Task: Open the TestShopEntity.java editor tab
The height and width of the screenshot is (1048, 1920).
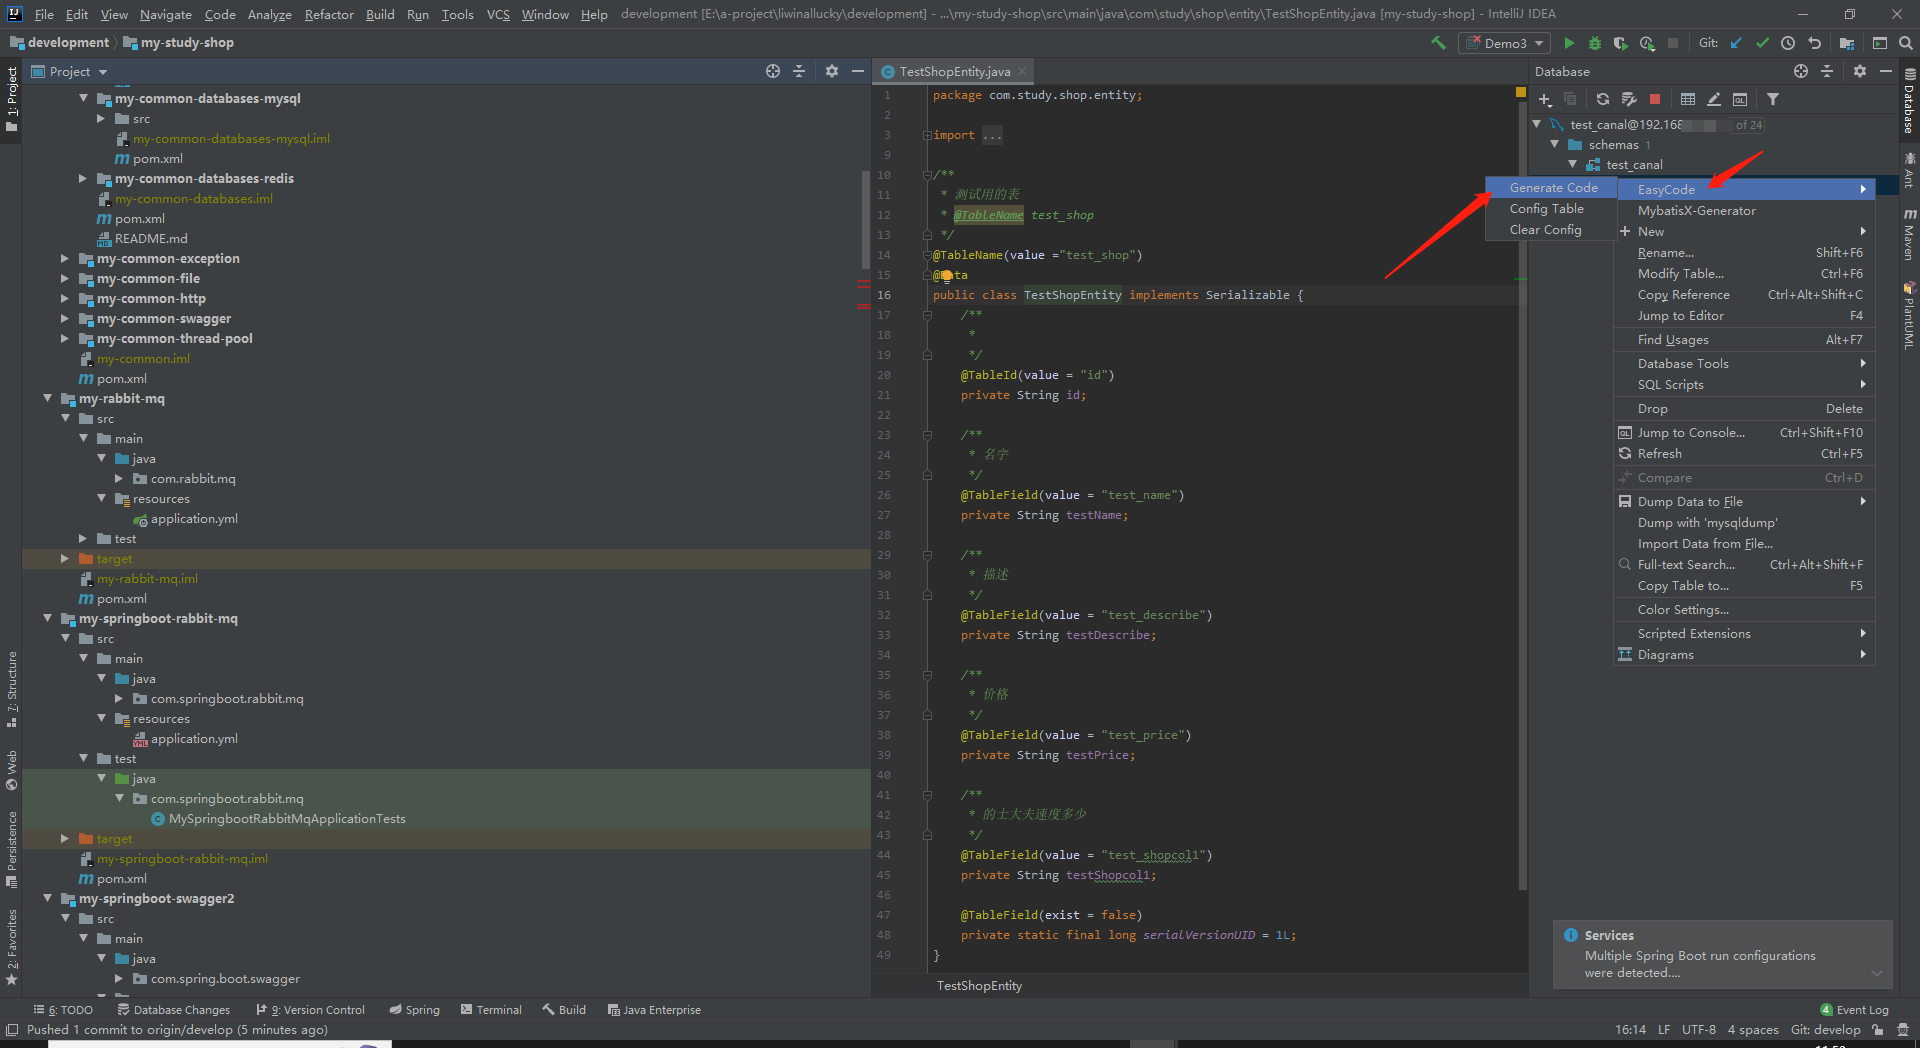Action: 954,72
